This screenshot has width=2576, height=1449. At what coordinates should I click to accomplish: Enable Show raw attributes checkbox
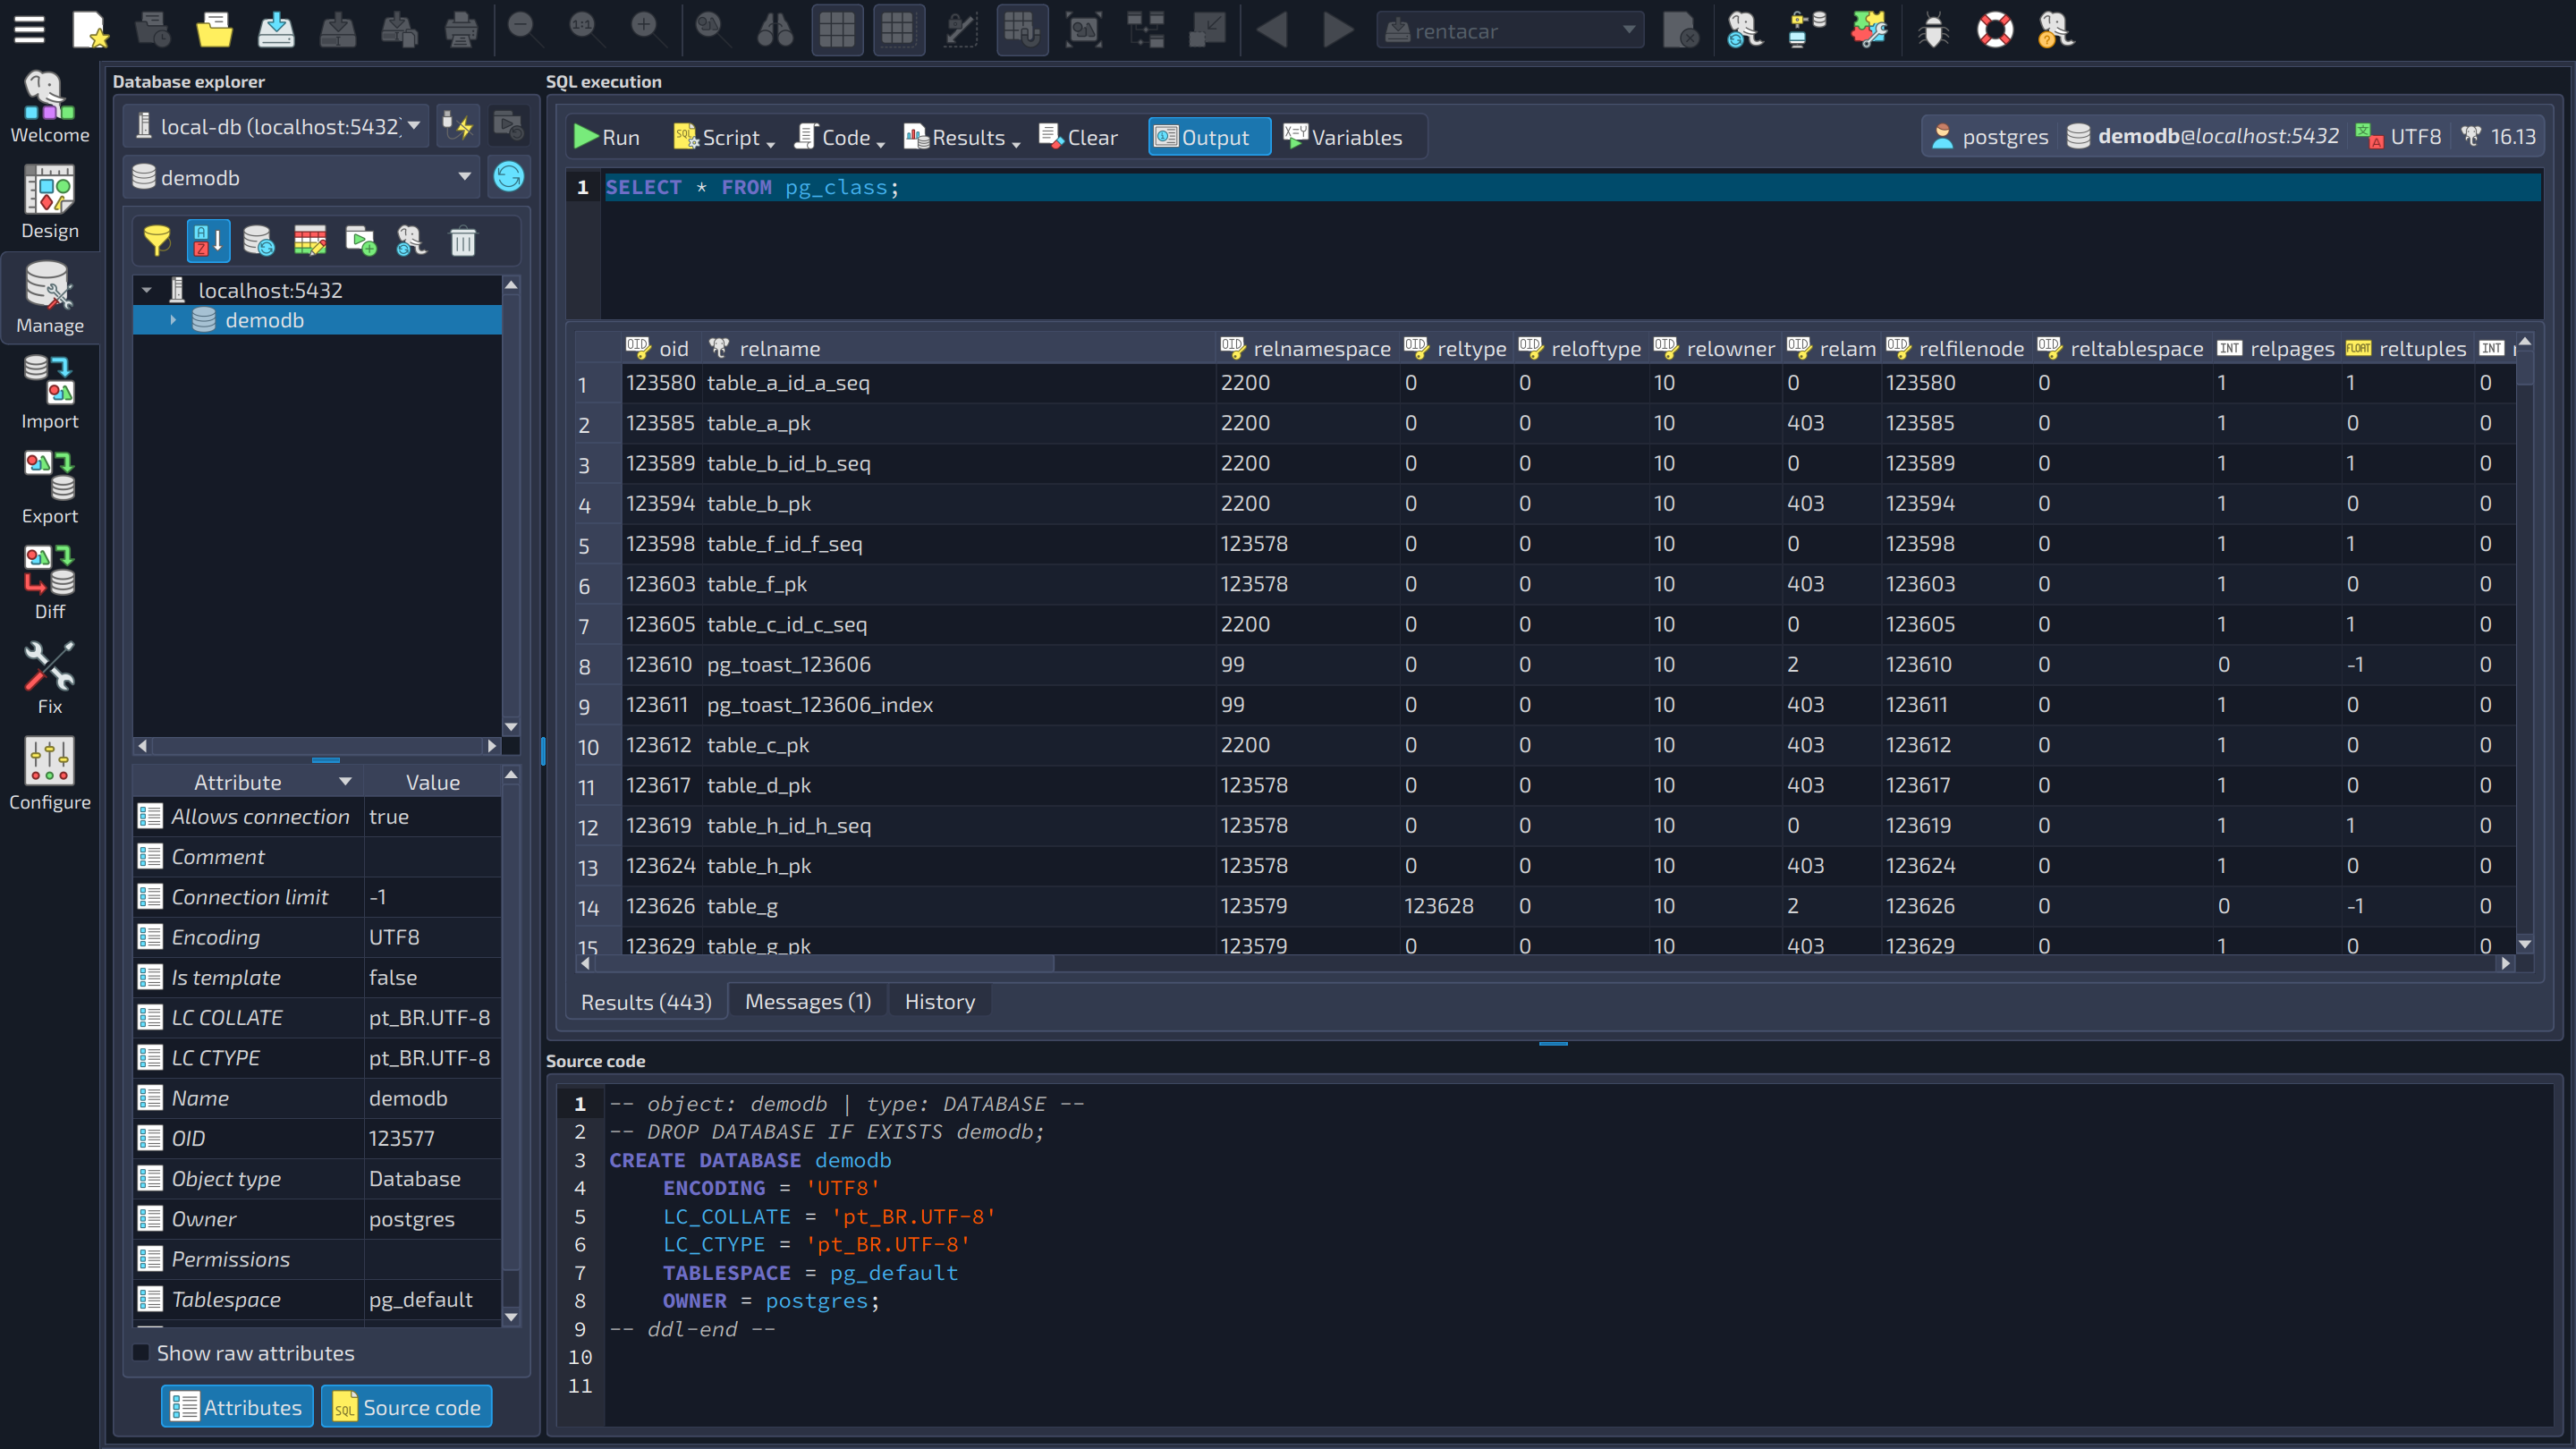click(x=142, y=1353)
